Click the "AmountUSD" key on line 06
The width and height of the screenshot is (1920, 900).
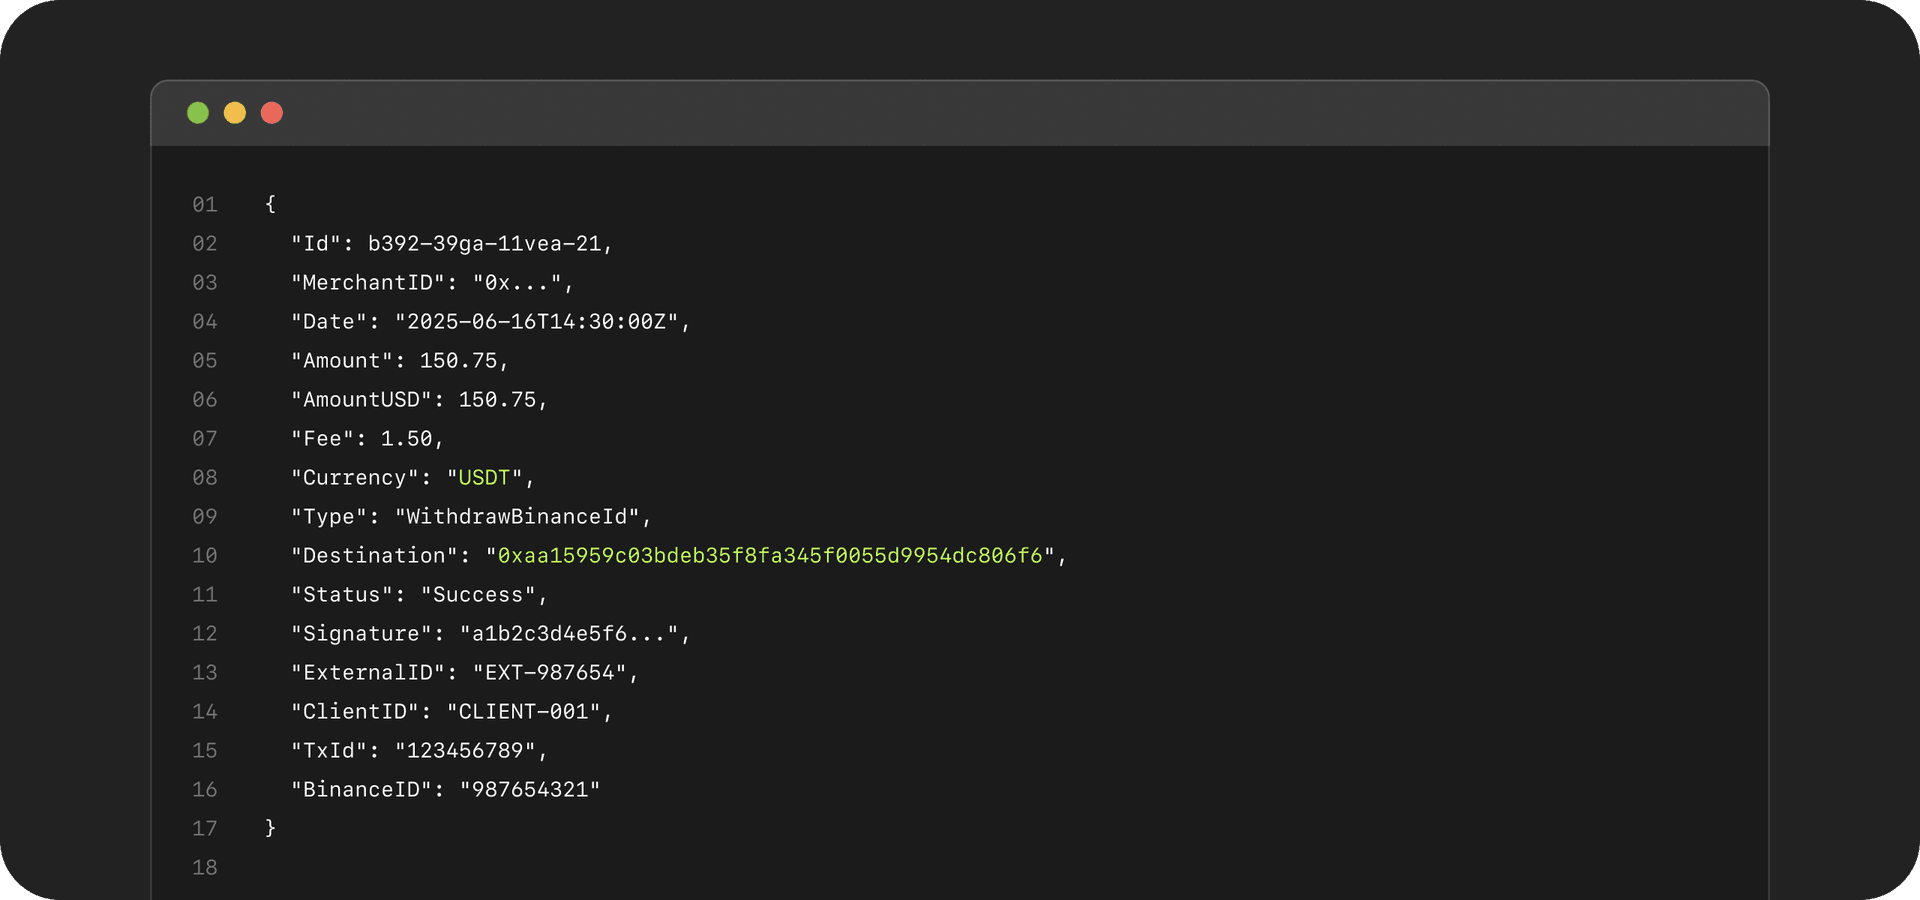pyautogui.click(x=361, y=400)
